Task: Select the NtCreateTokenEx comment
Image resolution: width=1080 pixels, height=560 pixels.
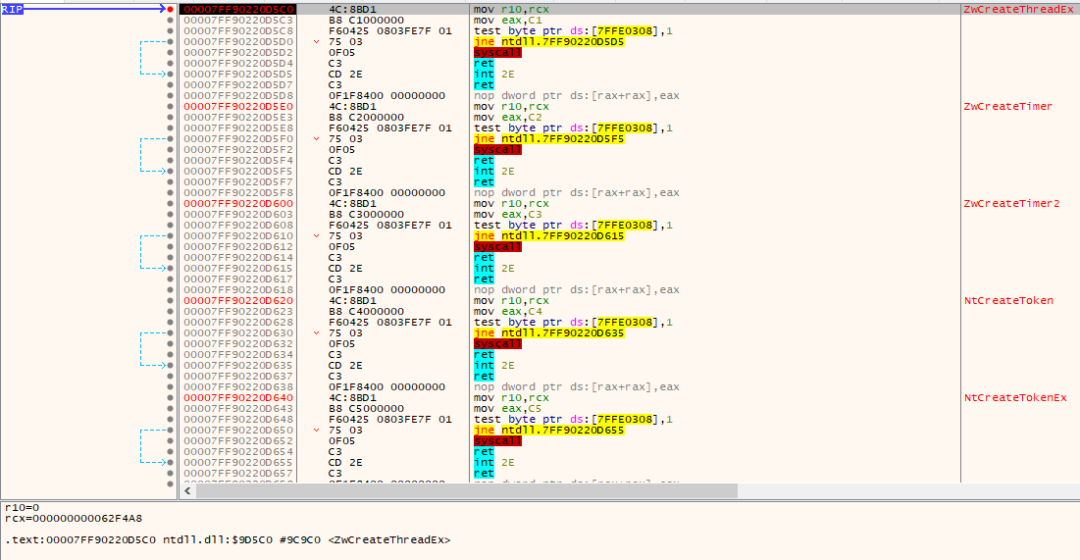Action: point(1015,397)
